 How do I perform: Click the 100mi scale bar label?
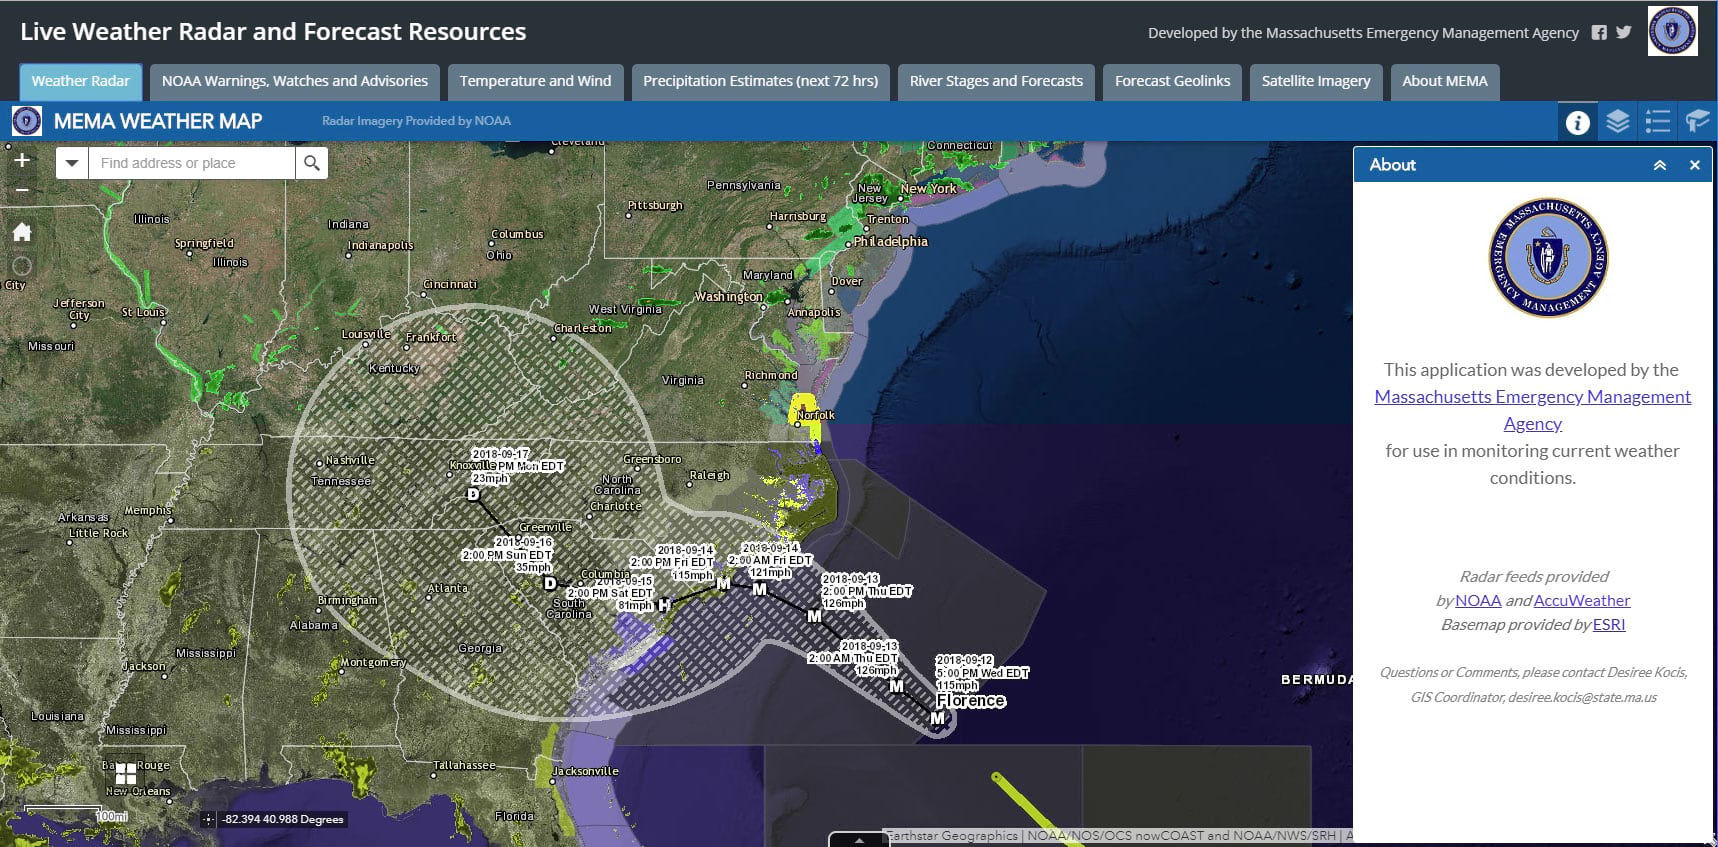111,817
